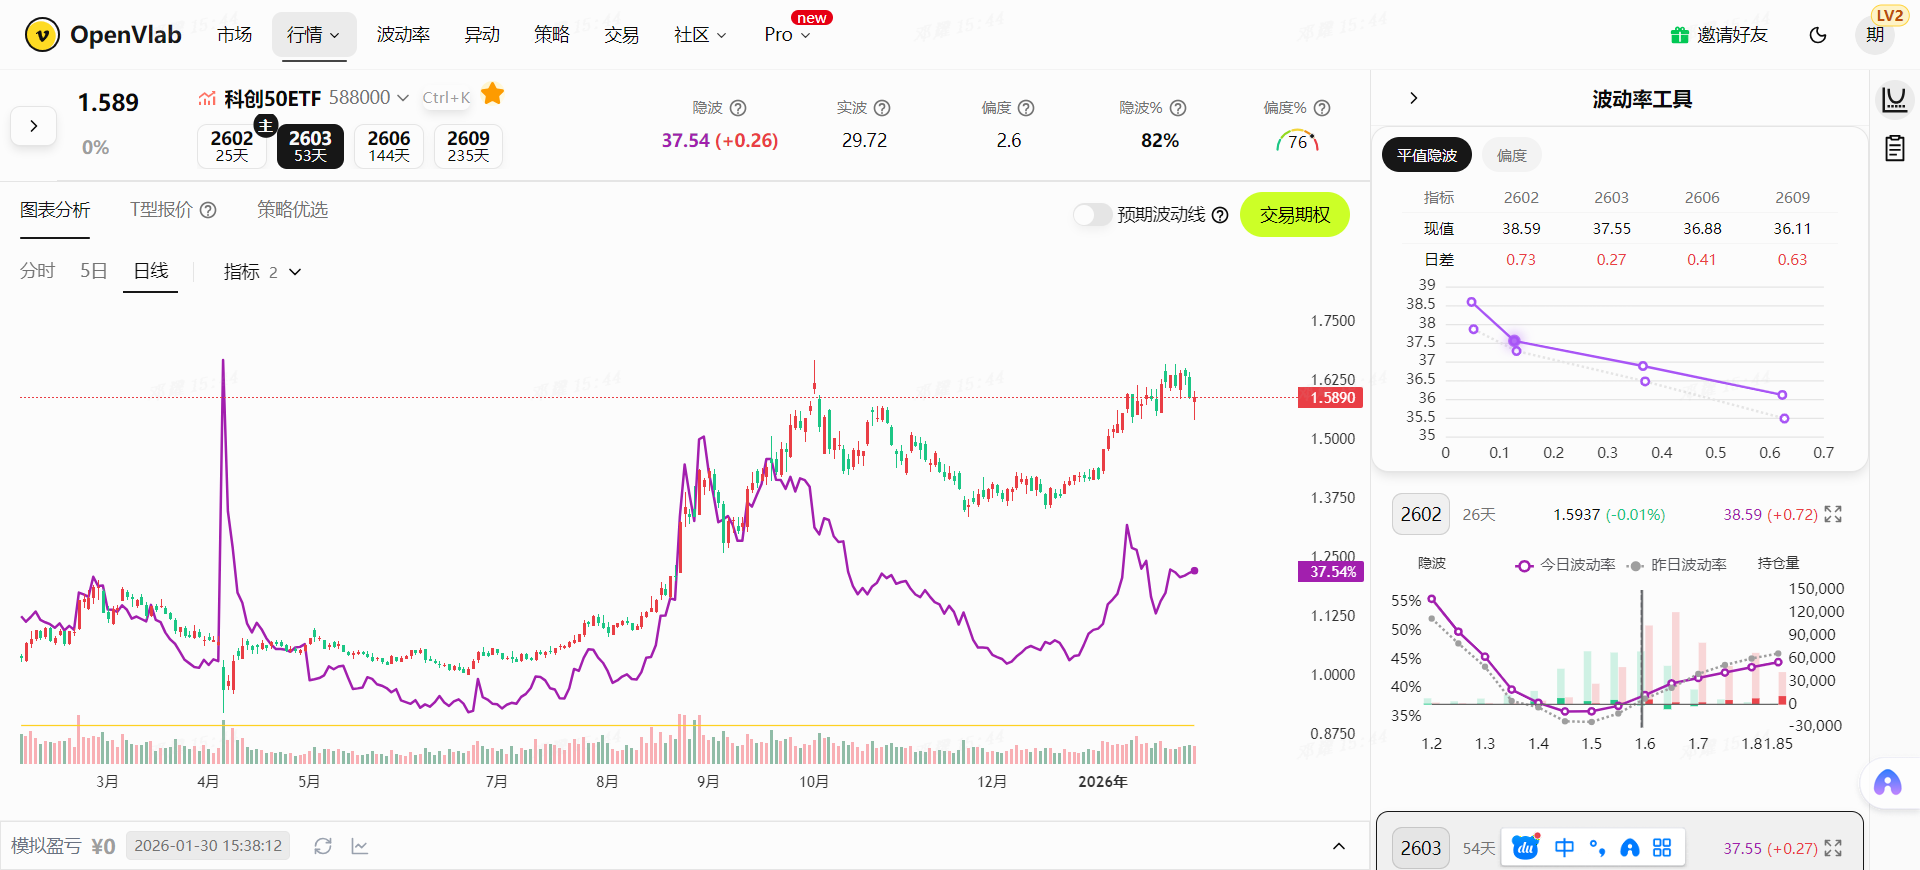Image resolution: width=1920 pixels, height=870 pixels.
Task: Select the 偏度 pill in volatility tools
Action: pos(1511,155)
